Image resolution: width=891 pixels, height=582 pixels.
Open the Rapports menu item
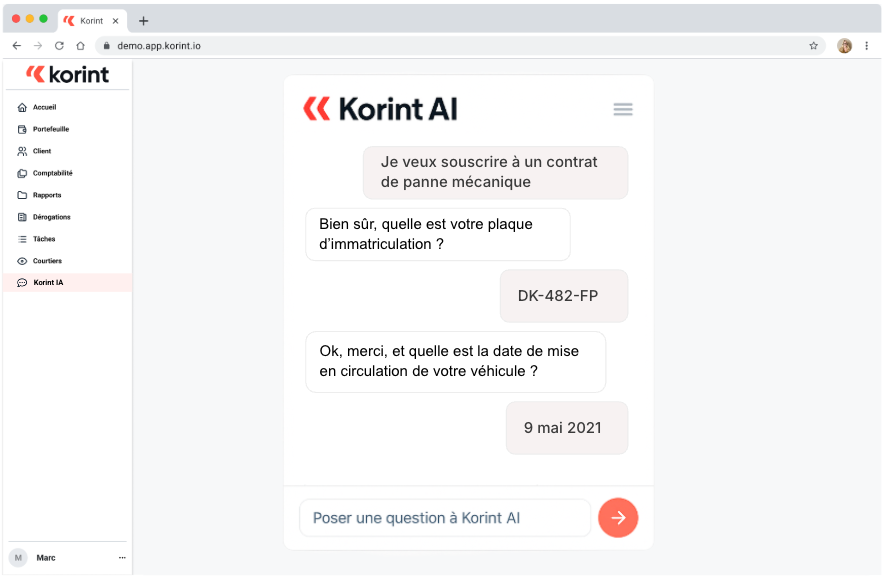(67, 195)
